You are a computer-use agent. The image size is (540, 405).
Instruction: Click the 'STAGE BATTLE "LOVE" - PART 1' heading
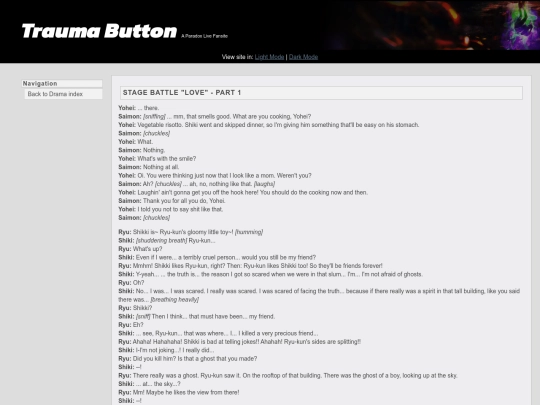(x=321, y=93)
